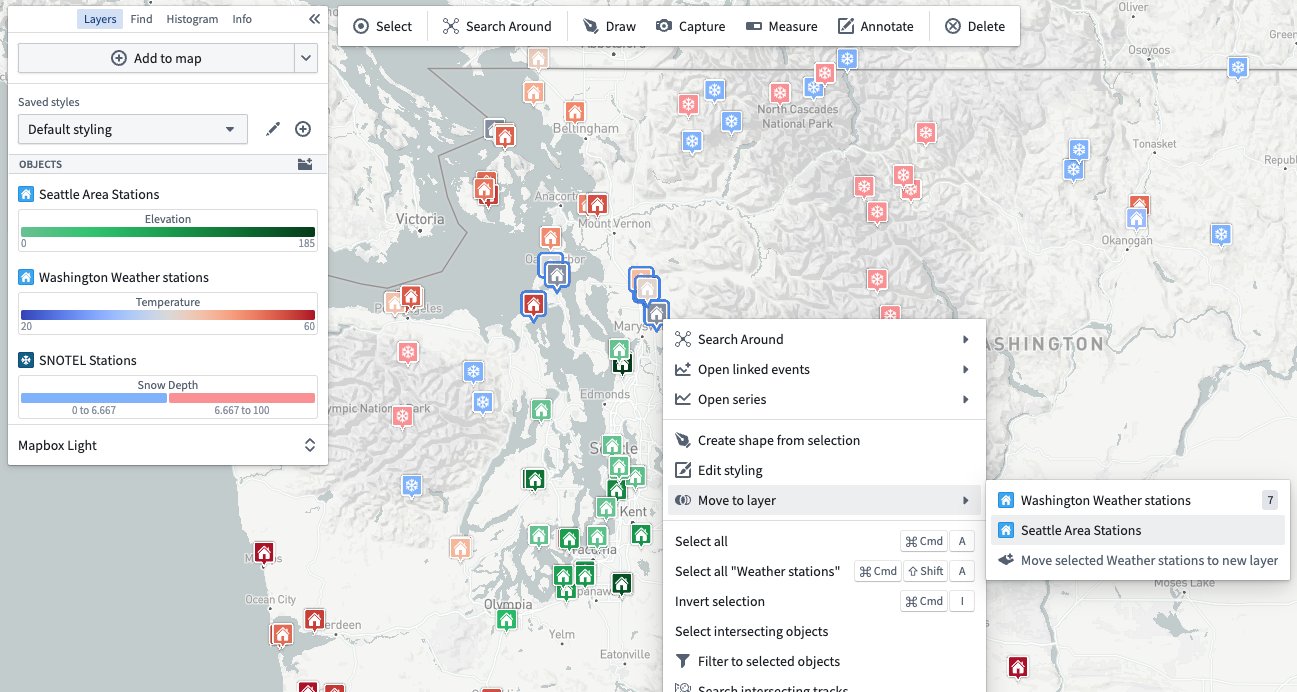
Task: Click Edit styling in context menu
Action: (x=824, y=470)
